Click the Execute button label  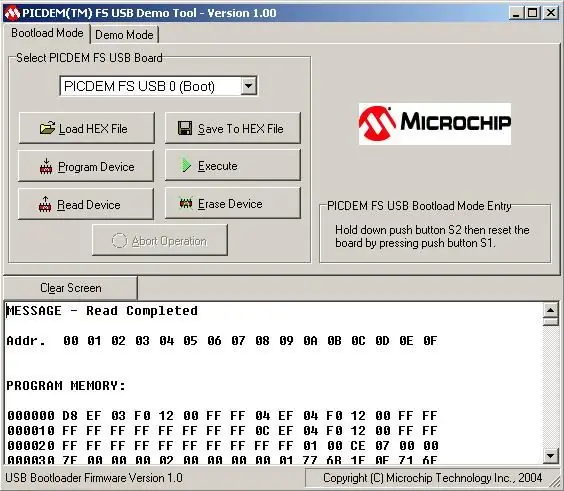218,166
